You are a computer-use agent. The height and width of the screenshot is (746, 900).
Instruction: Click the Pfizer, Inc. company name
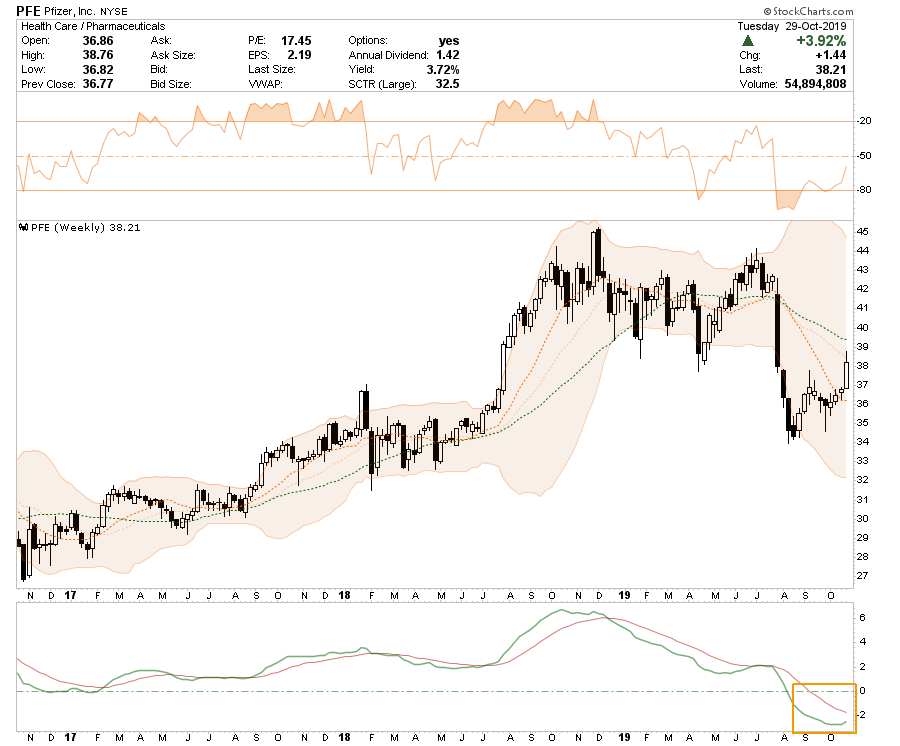pos(70,11)
